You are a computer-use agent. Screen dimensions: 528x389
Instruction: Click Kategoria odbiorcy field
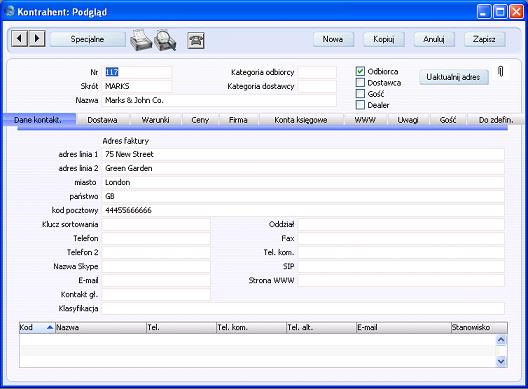pos(317,72)
